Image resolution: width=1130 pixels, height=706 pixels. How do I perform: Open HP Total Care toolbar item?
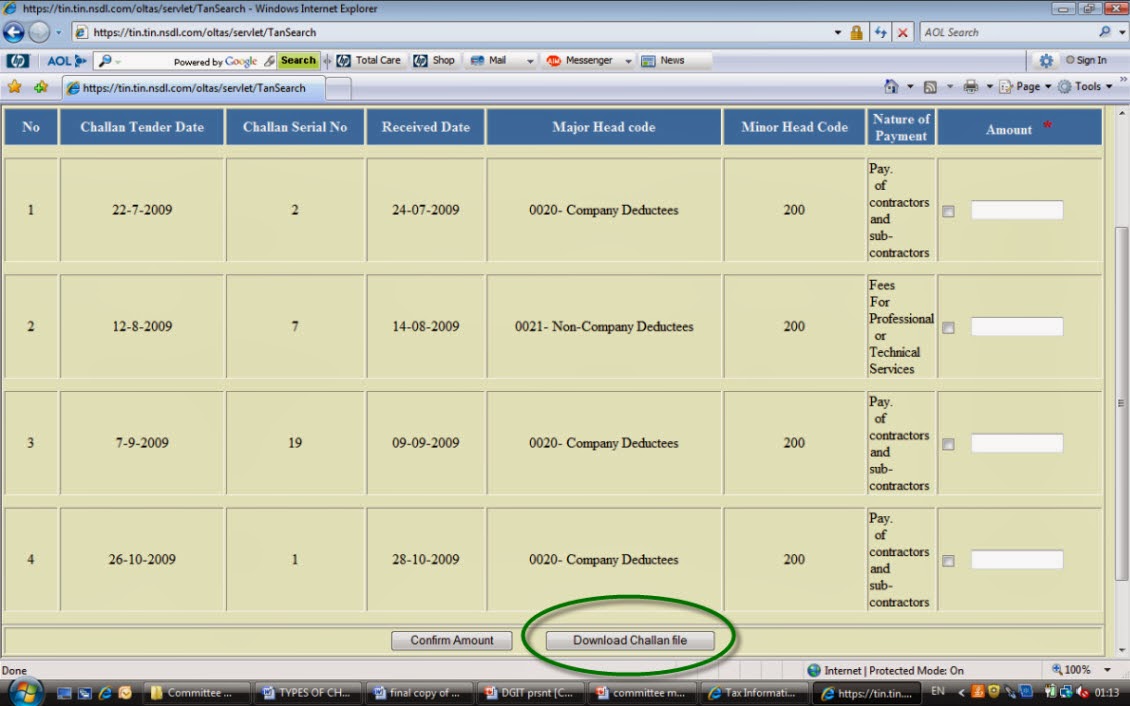[x=368, y=61]
